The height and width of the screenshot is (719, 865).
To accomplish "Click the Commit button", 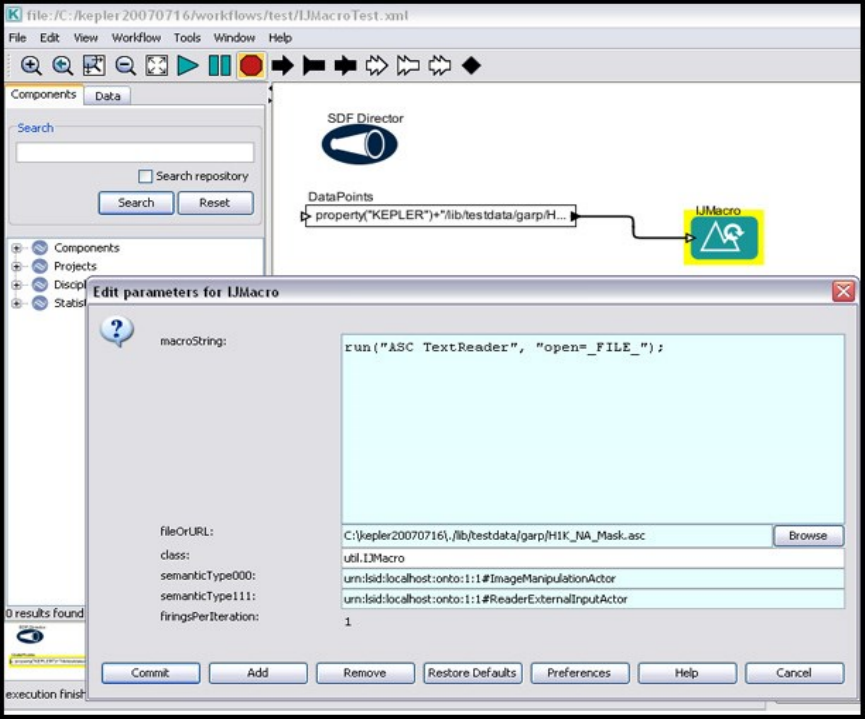I will pos(150,673).
